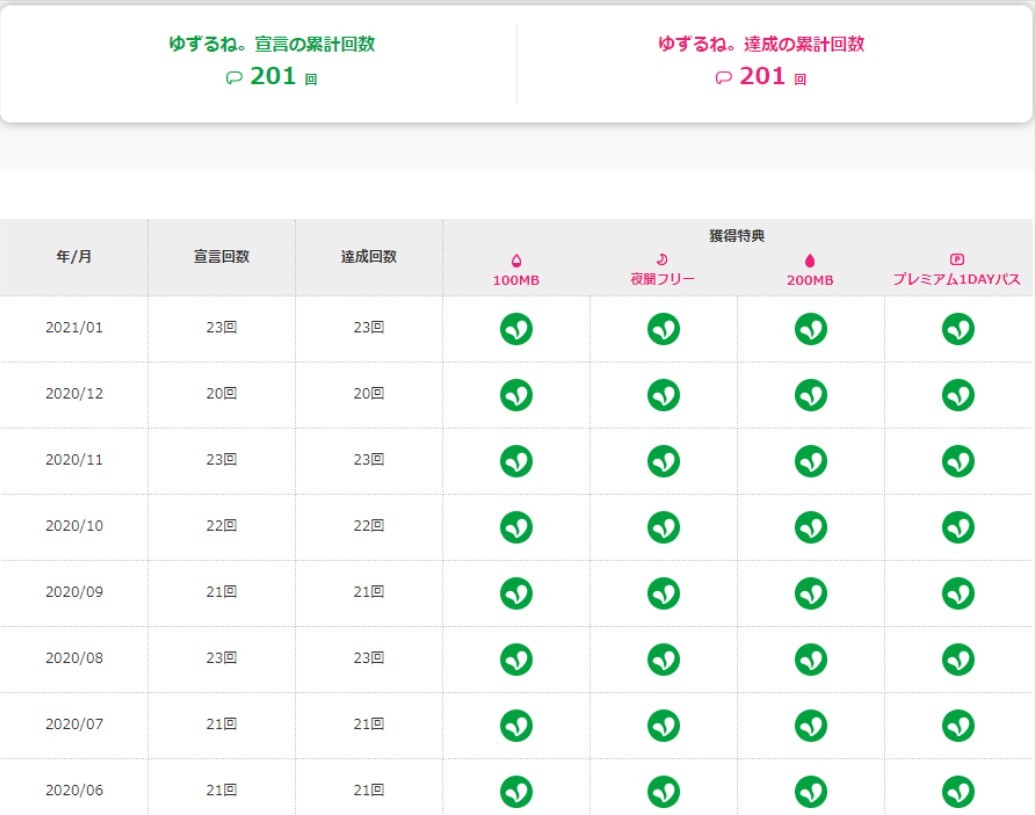The height and width of the screenshot is (815, 1035).
Task: Click the 達成回数 column header
Action: [x=369, y=257]
